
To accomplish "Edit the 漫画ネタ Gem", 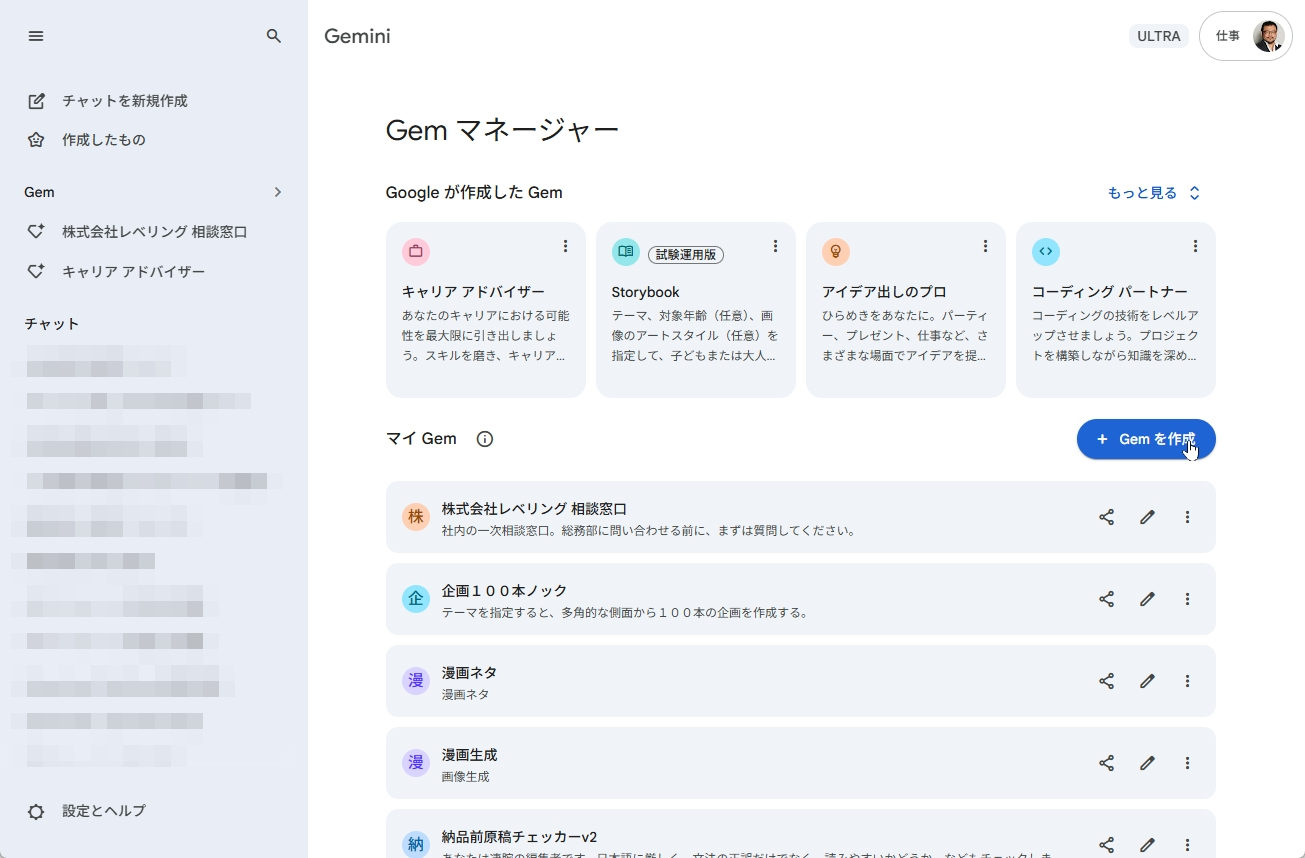I will click(x=1147, y=681).
